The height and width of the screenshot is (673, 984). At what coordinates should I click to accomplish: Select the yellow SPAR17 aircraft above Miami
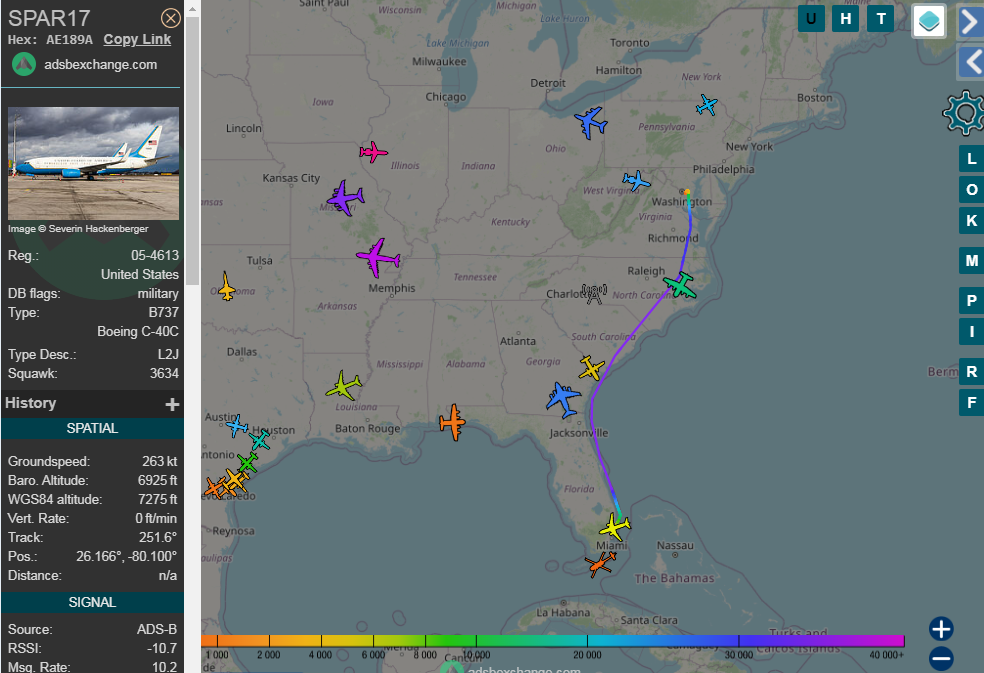coord(615,526)
